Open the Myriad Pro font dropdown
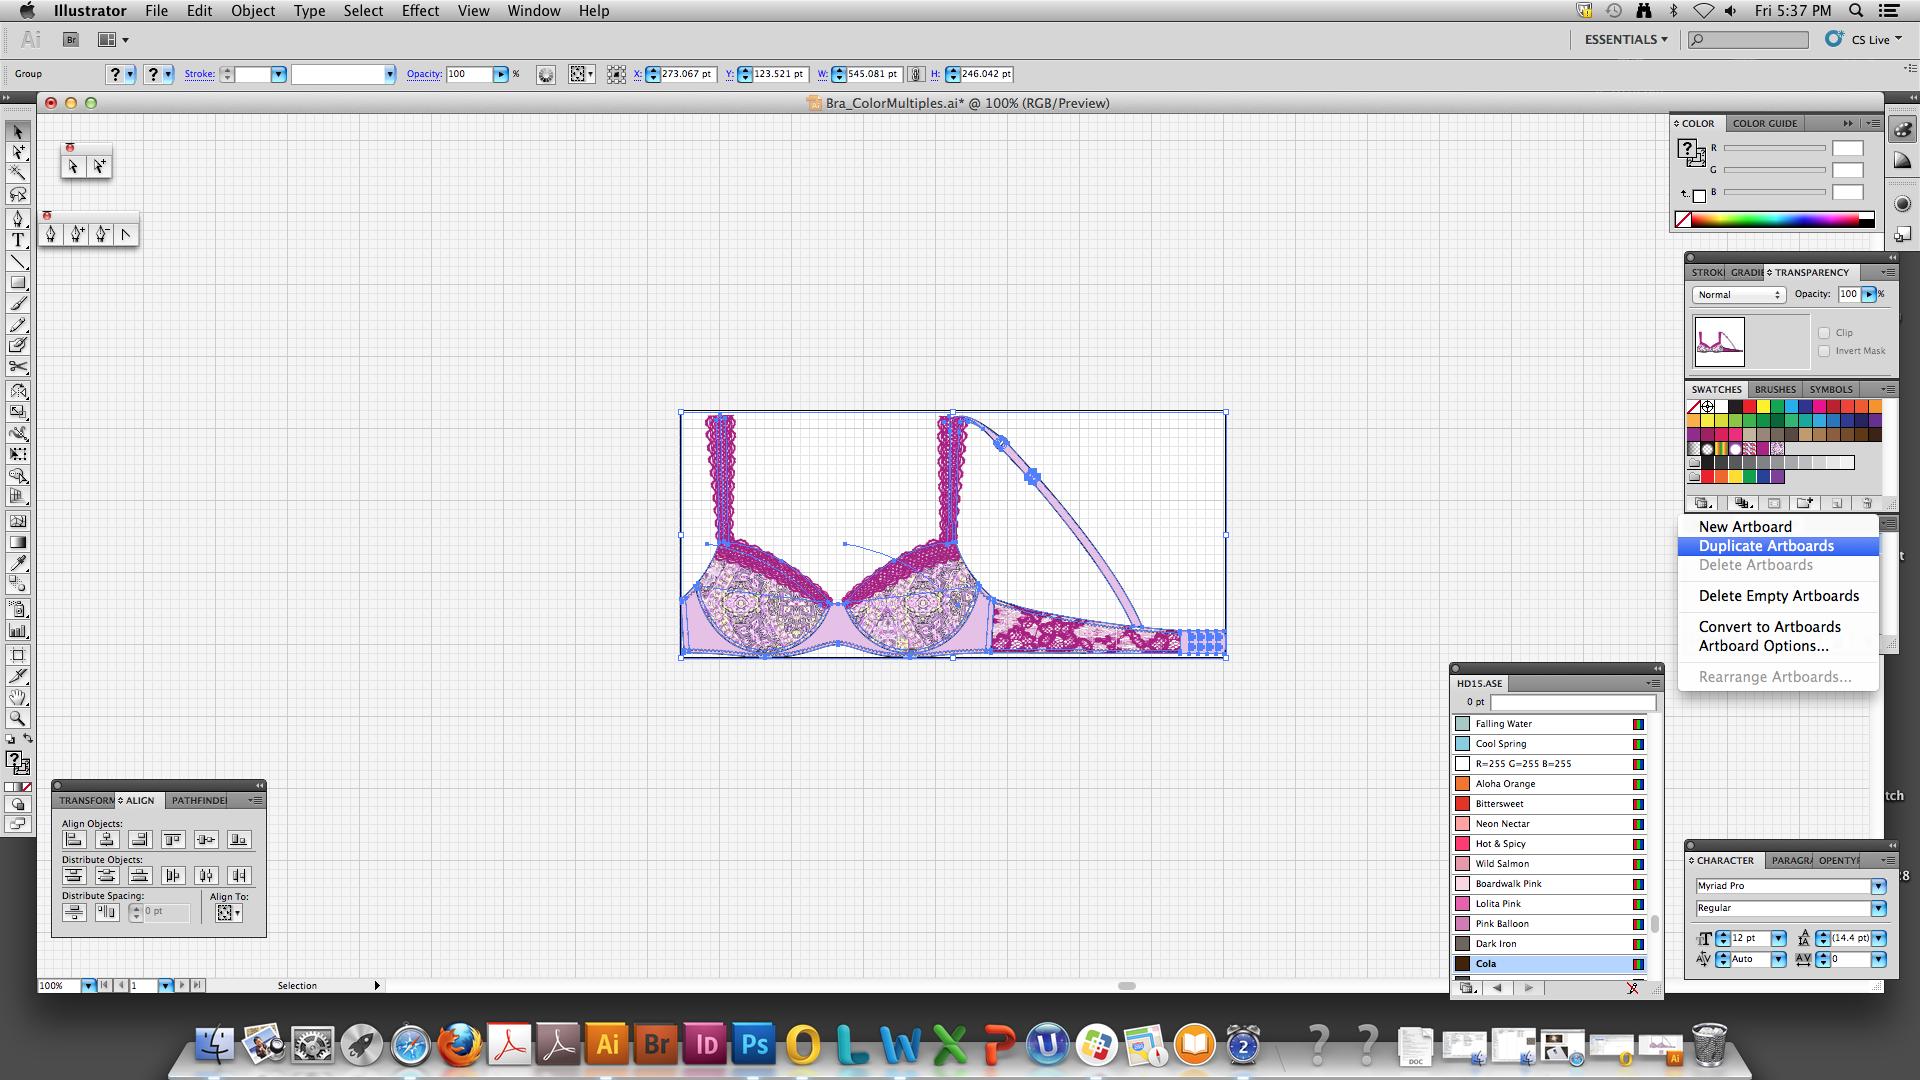The width and height of the screenshot is (1920, 1080). [x=1878, y=886]
